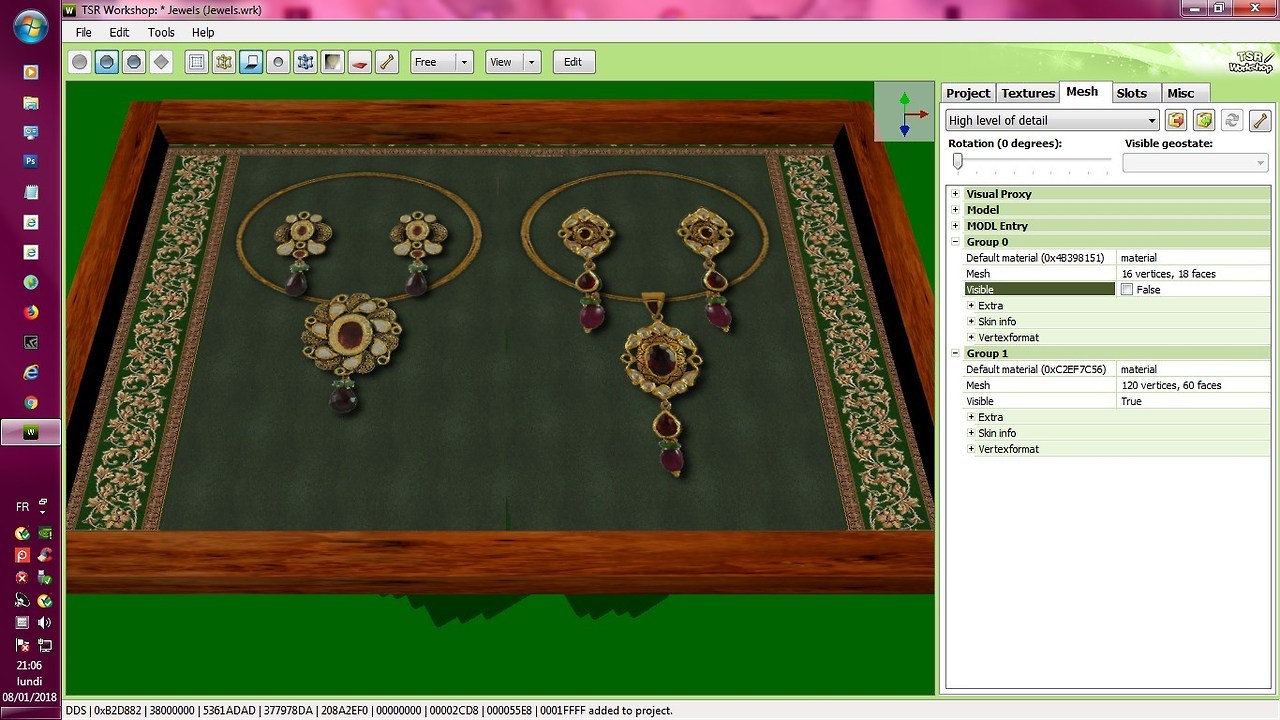
Task: Click the import mesh icon with green arrow
Action: coord(1204,120)
